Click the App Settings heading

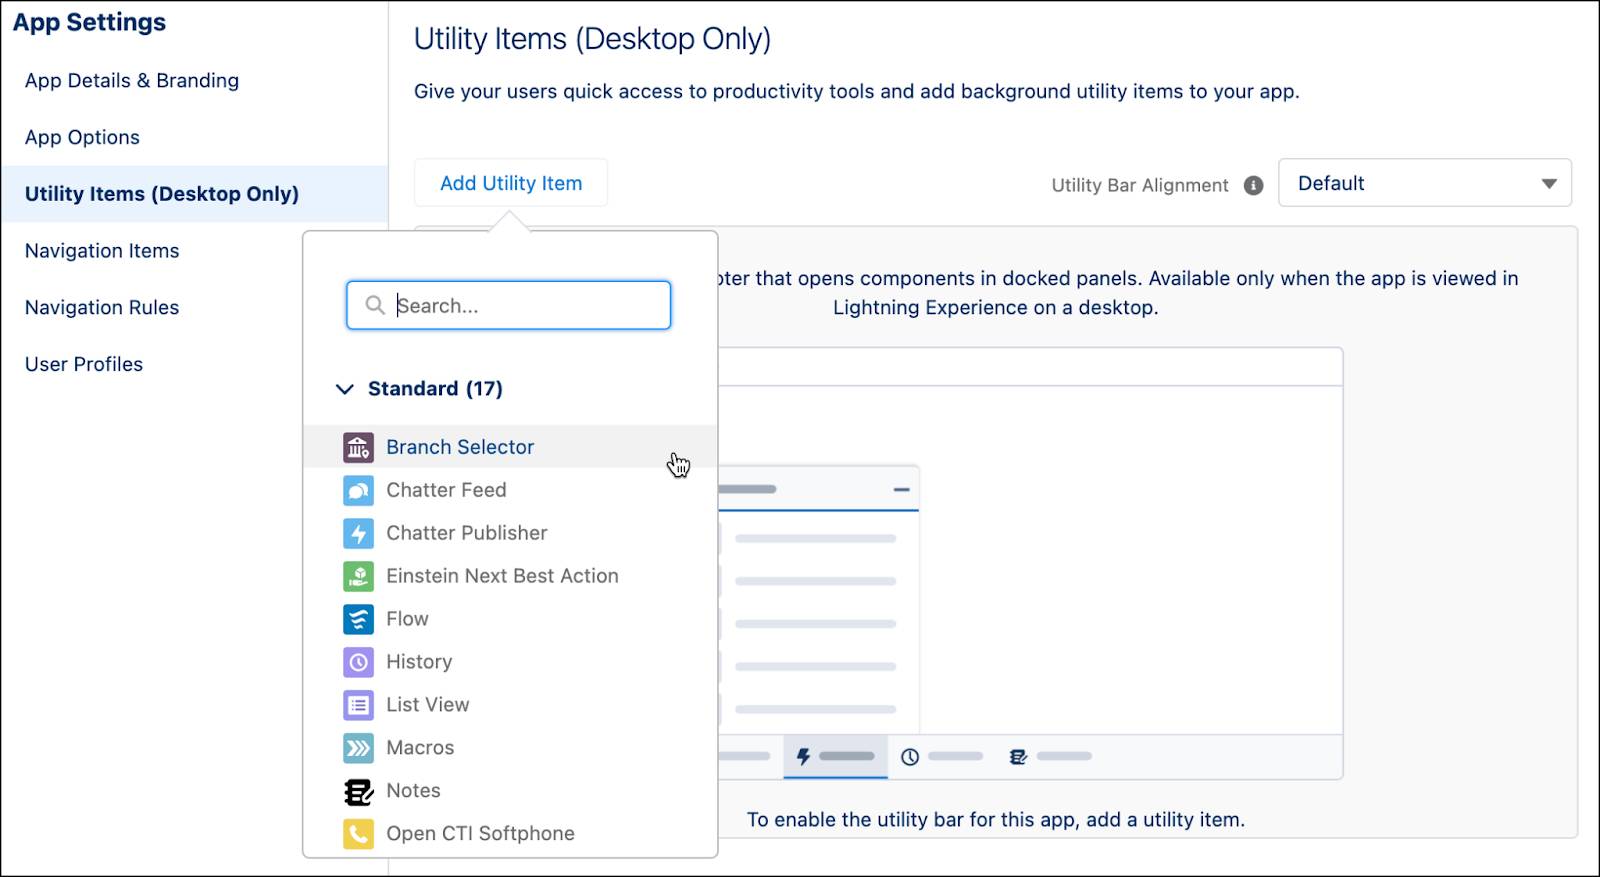(x=90, y=22)
